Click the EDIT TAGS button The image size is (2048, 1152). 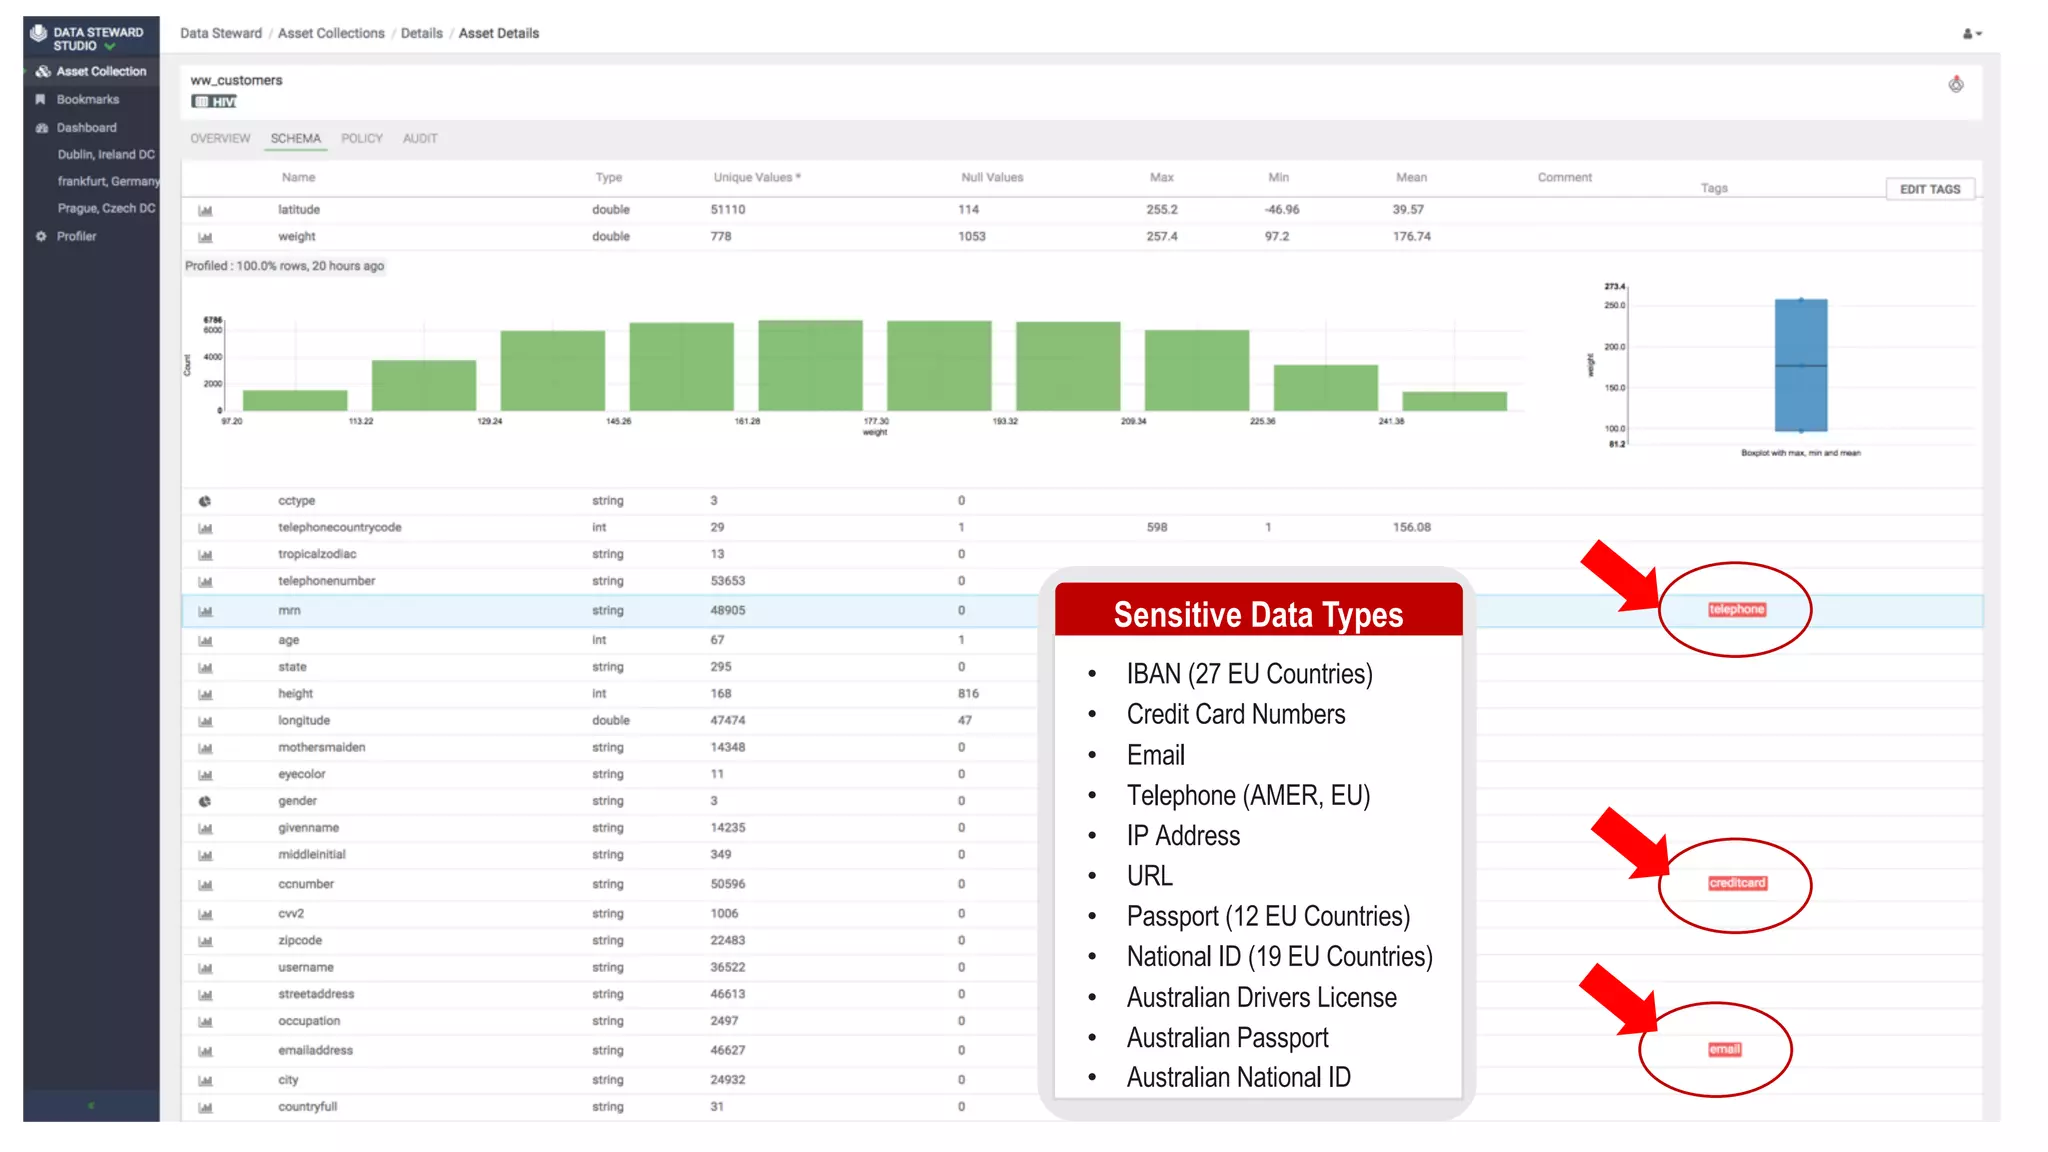tap(1930, 189)
